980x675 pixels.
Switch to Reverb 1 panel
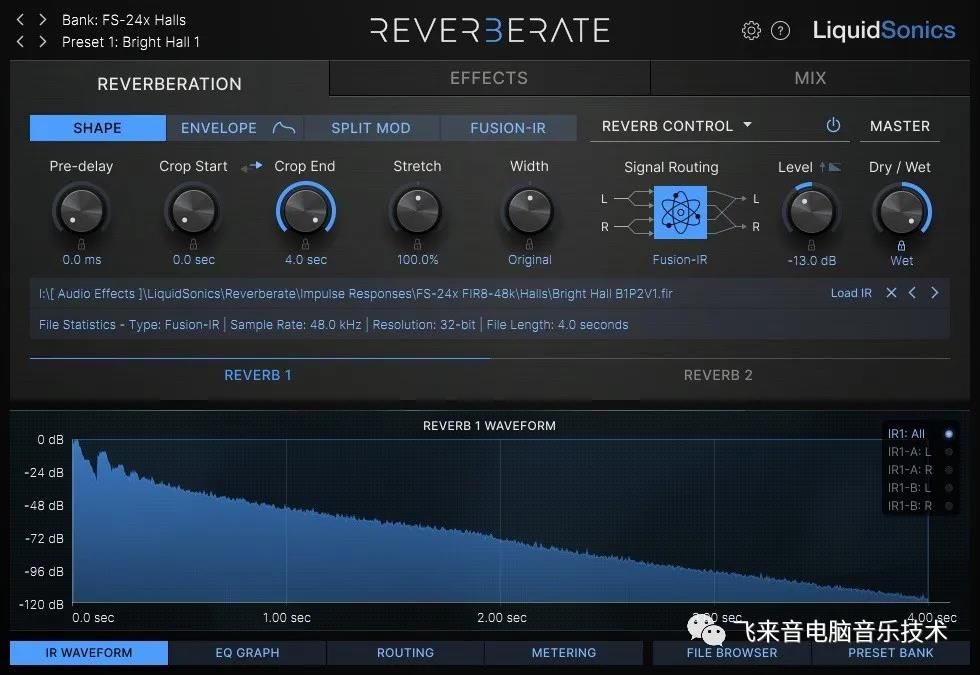[258, 375]
